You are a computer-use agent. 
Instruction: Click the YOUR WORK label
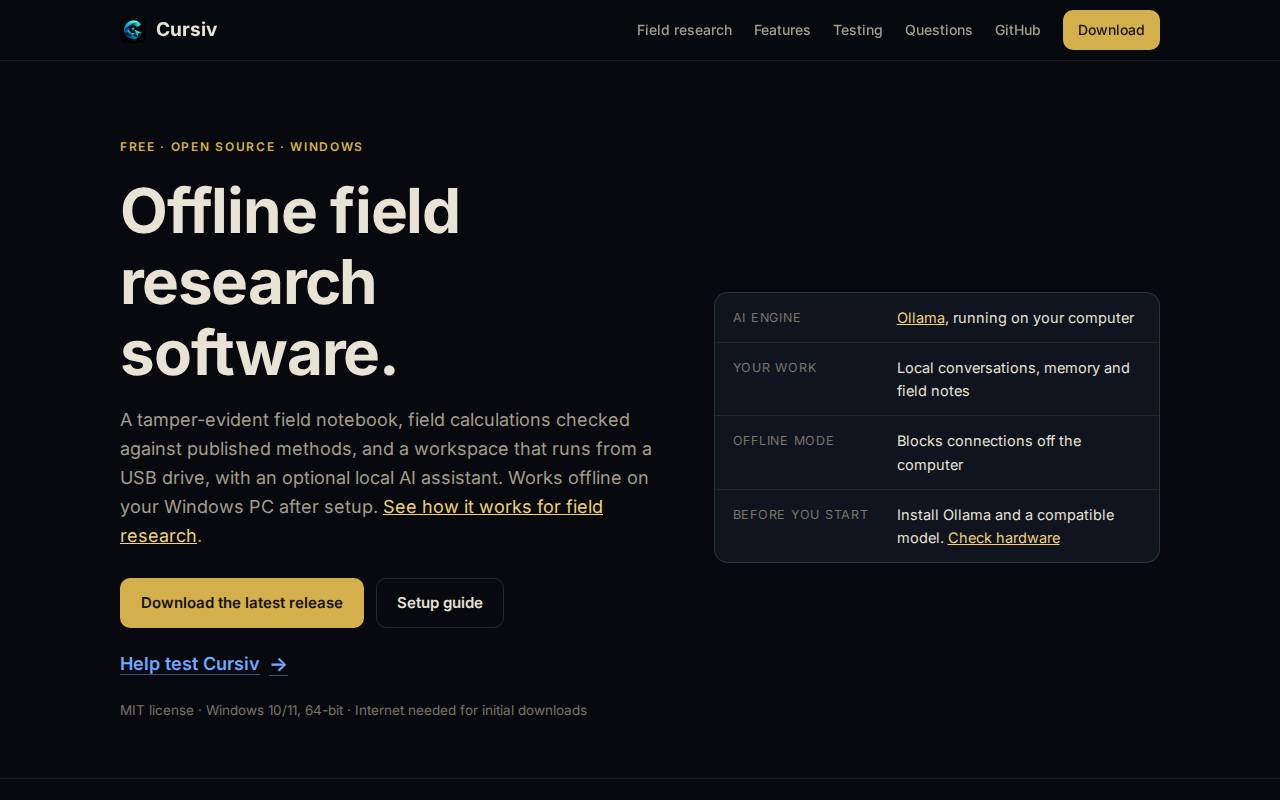pos(775,368)
